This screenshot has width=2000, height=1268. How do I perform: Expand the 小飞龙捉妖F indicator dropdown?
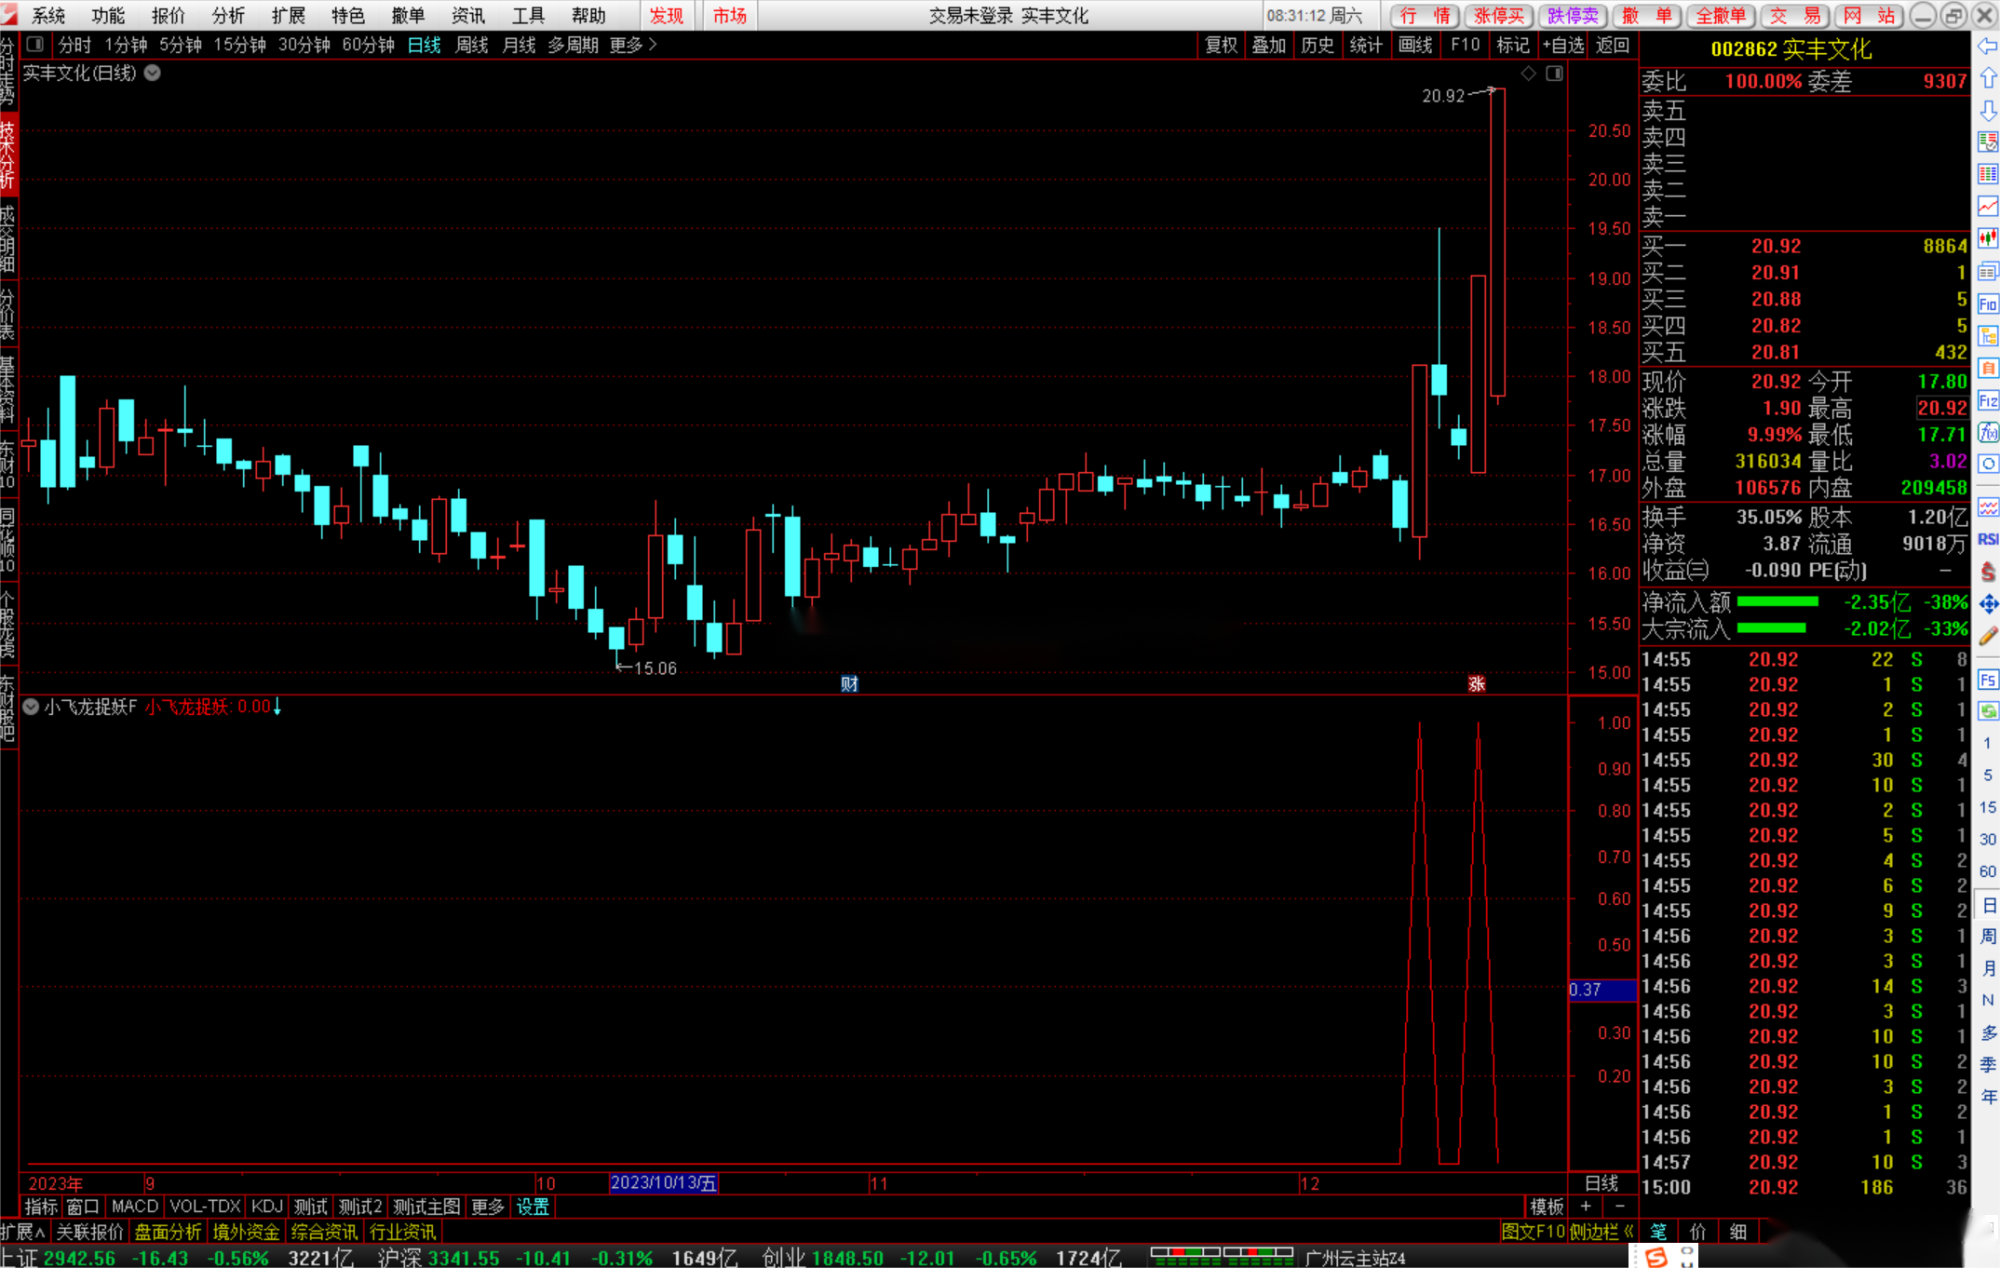[x=31, y=707]
